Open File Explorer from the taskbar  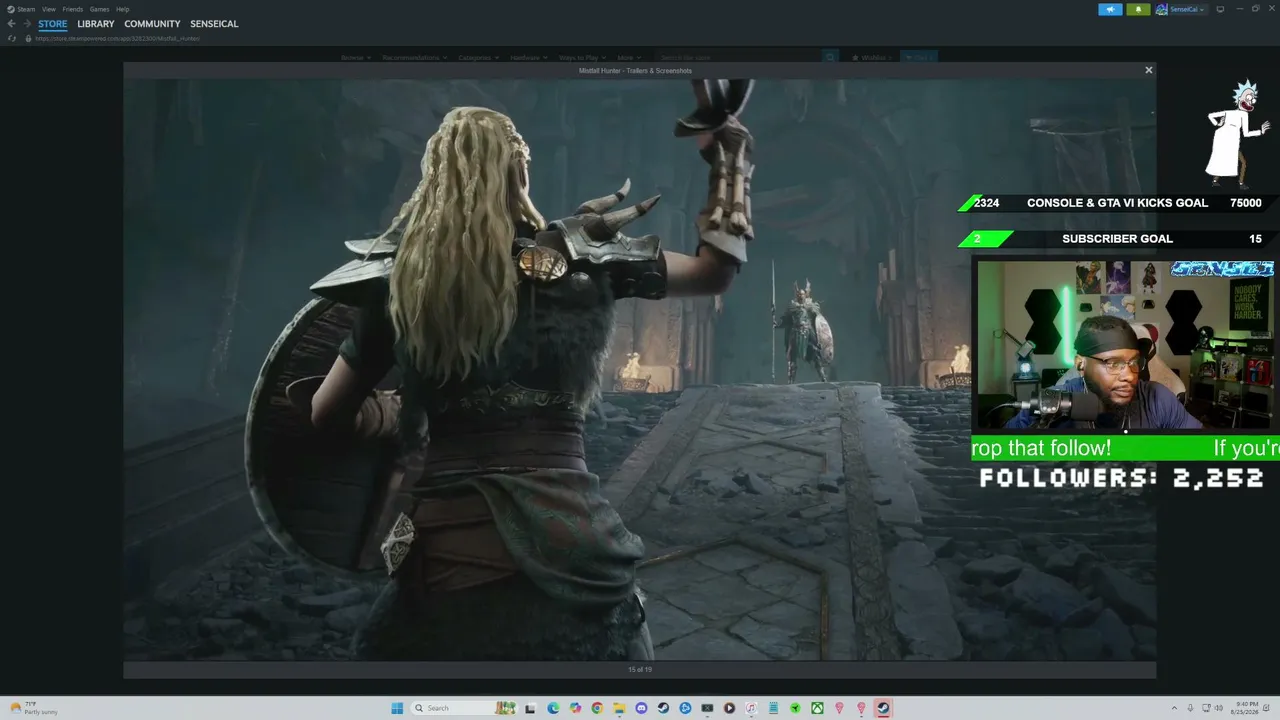point(619,708)
